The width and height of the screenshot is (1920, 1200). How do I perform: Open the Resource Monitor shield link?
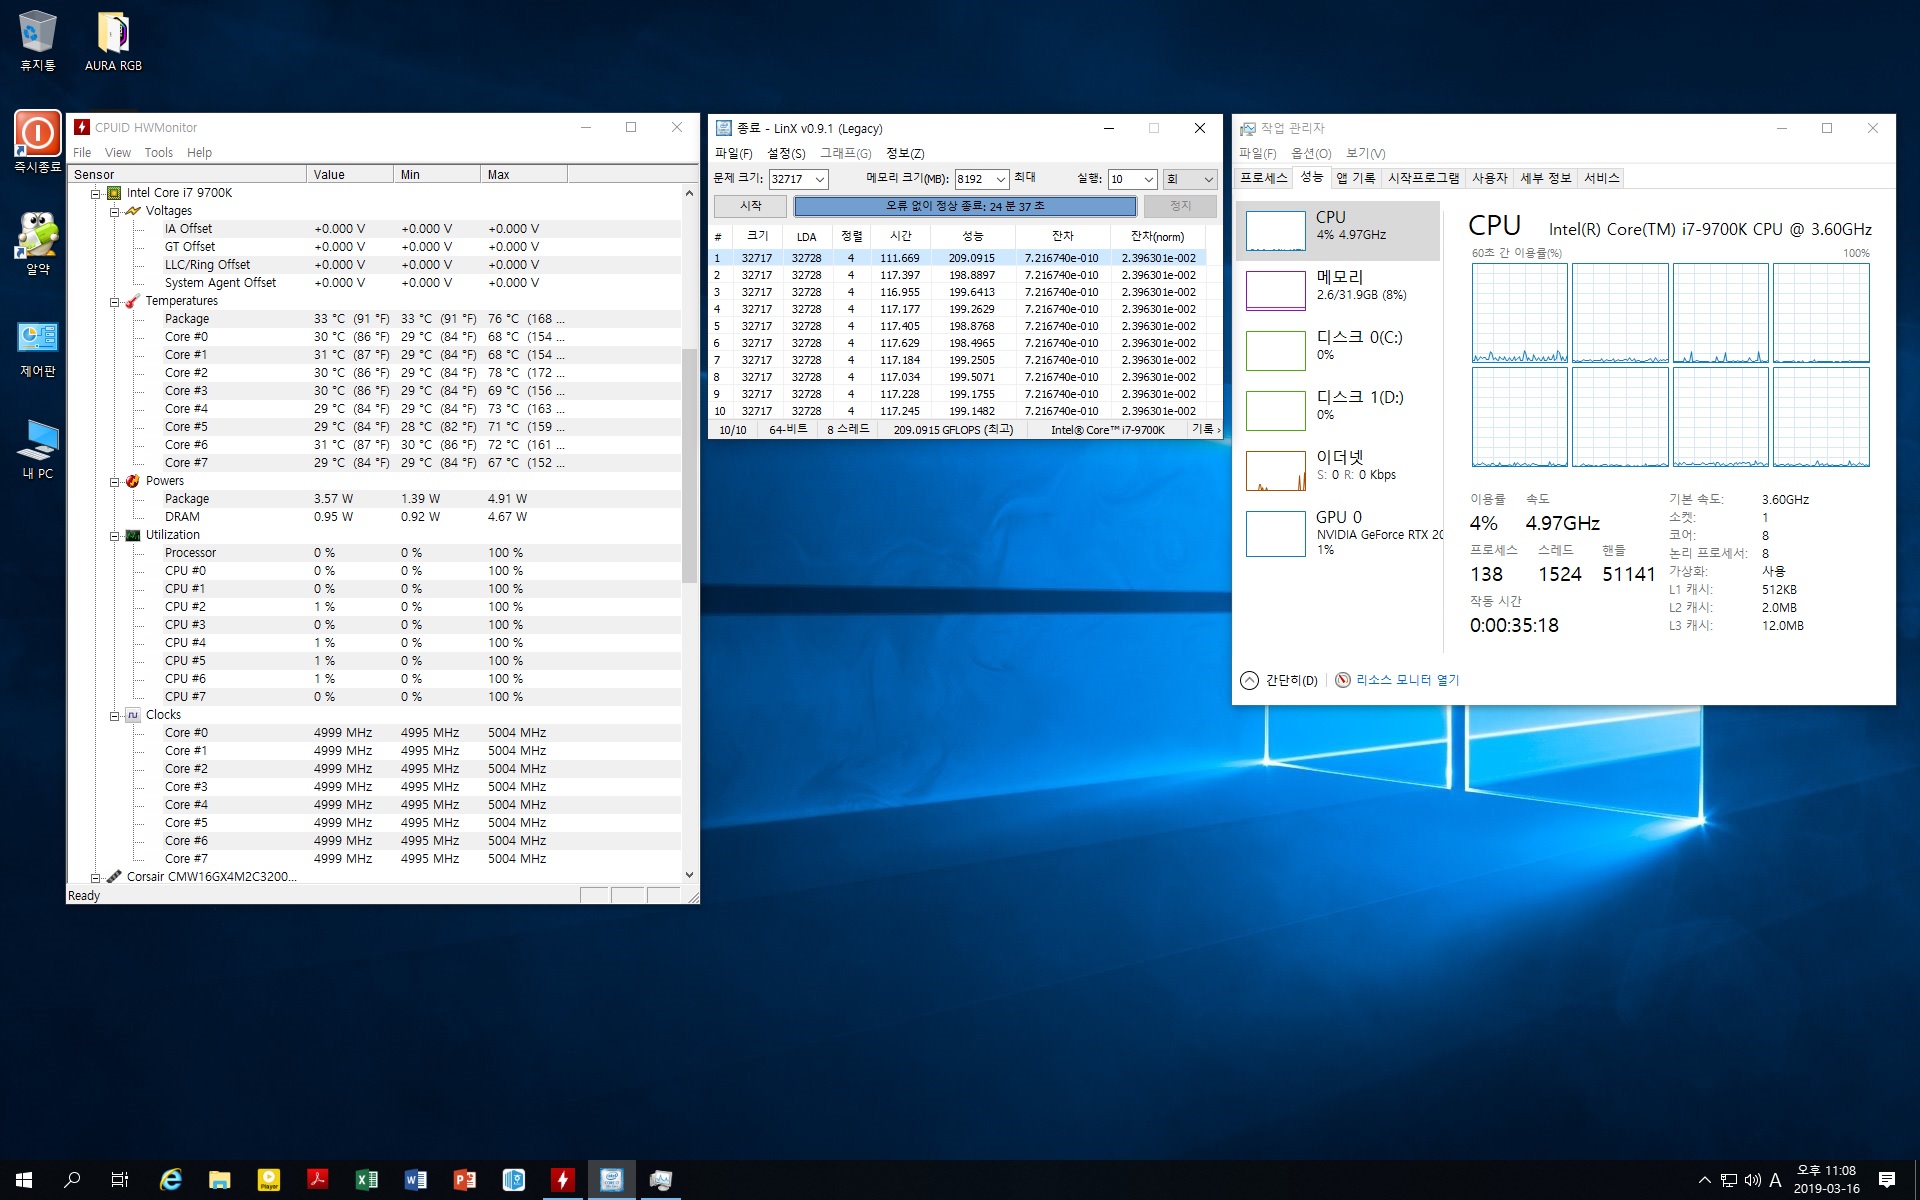[1398, 680]
